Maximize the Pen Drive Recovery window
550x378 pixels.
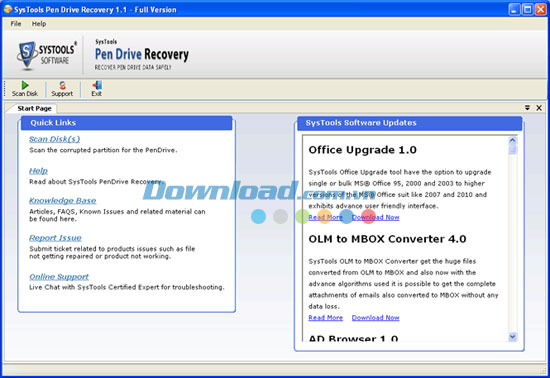click(528, 9)
